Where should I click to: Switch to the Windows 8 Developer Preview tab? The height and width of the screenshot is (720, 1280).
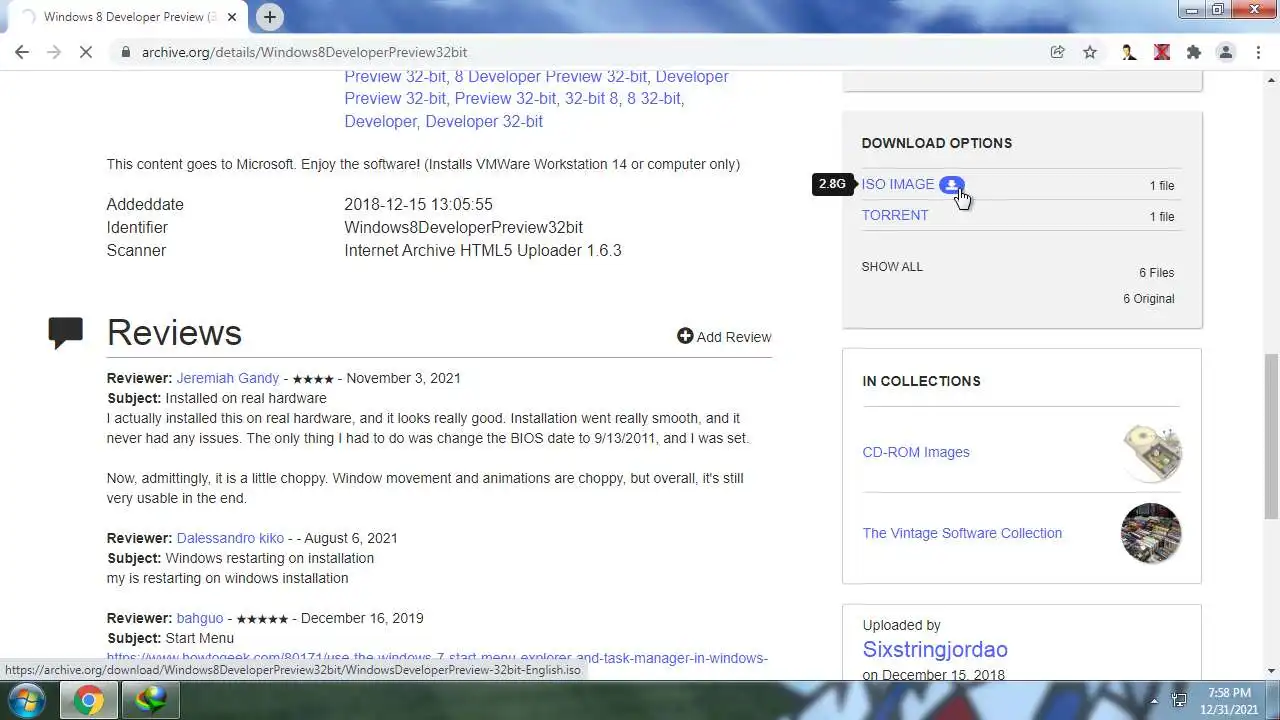(130, 17)
